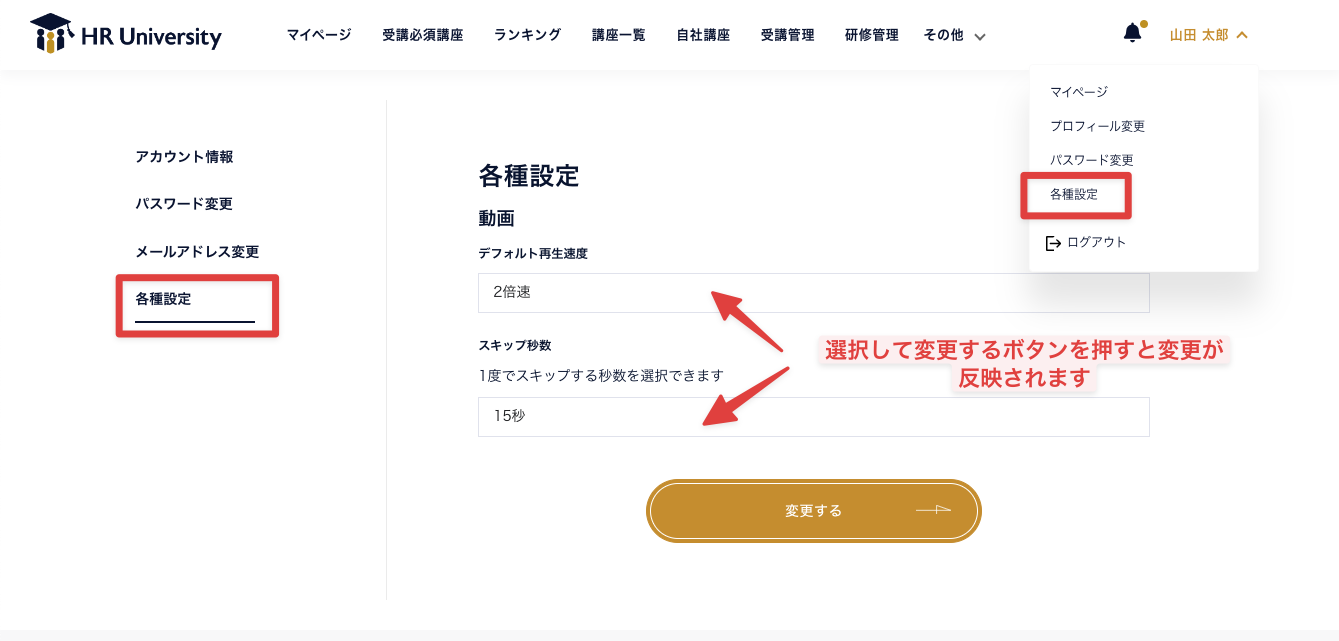Select アカウント情報 in sidebar

184,157
